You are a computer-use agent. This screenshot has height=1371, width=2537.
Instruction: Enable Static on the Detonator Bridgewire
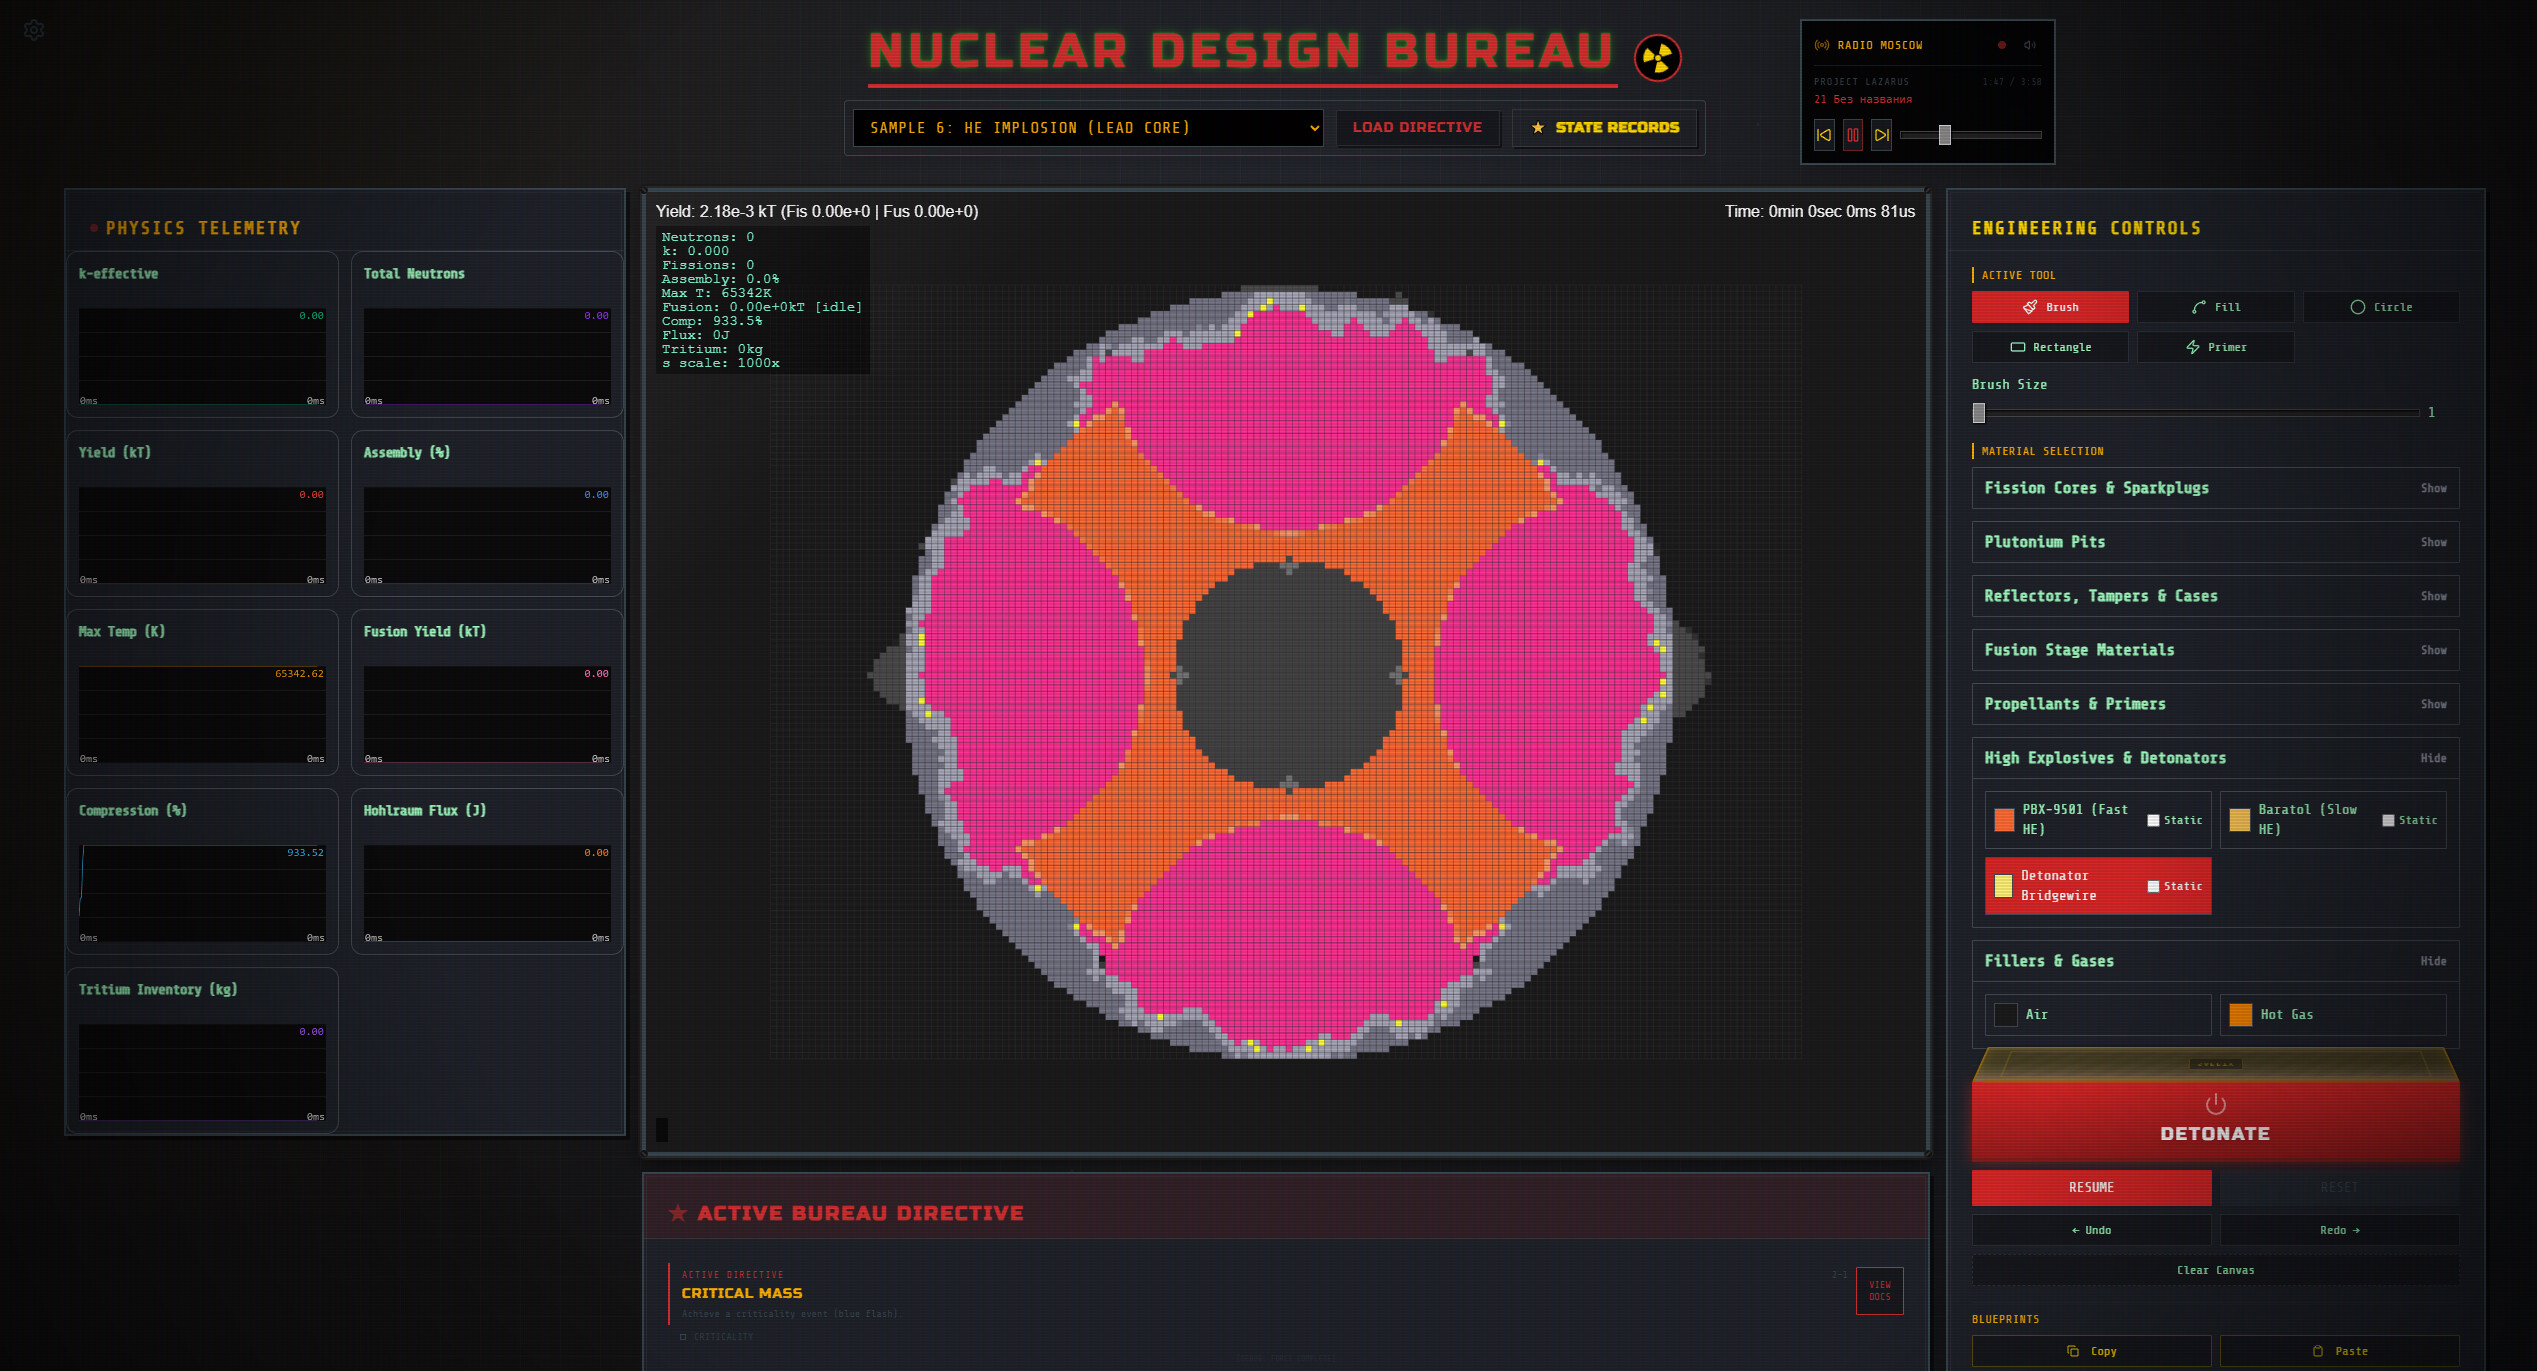point(2151,886)
